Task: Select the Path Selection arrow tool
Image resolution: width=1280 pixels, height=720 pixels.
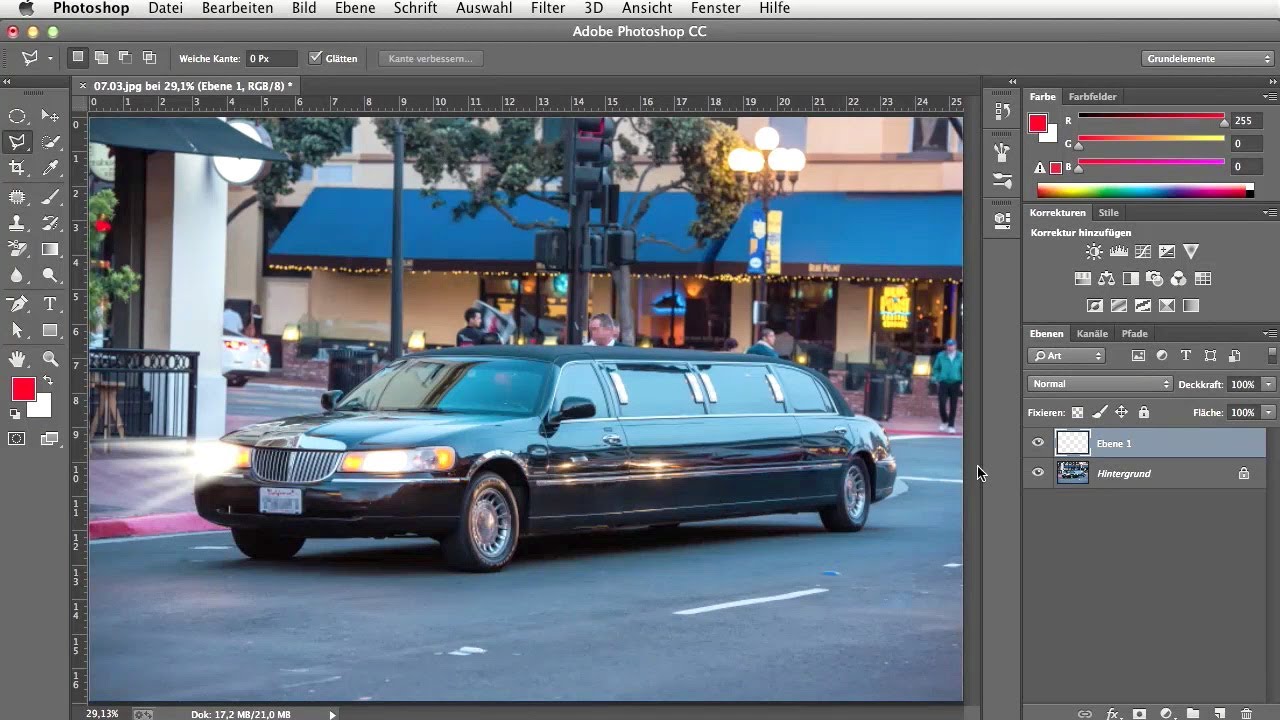Action: point(17,330)
